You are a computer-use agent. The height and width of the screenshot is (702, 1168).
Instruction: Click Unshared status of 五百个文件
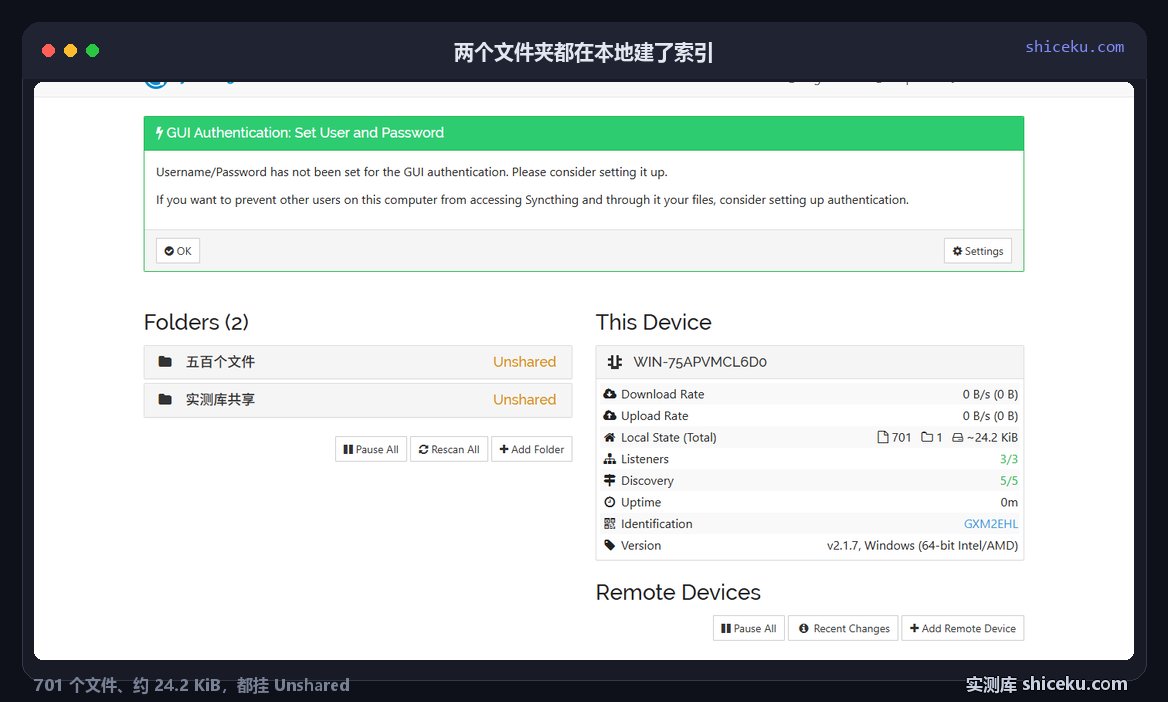pos(524,361)
